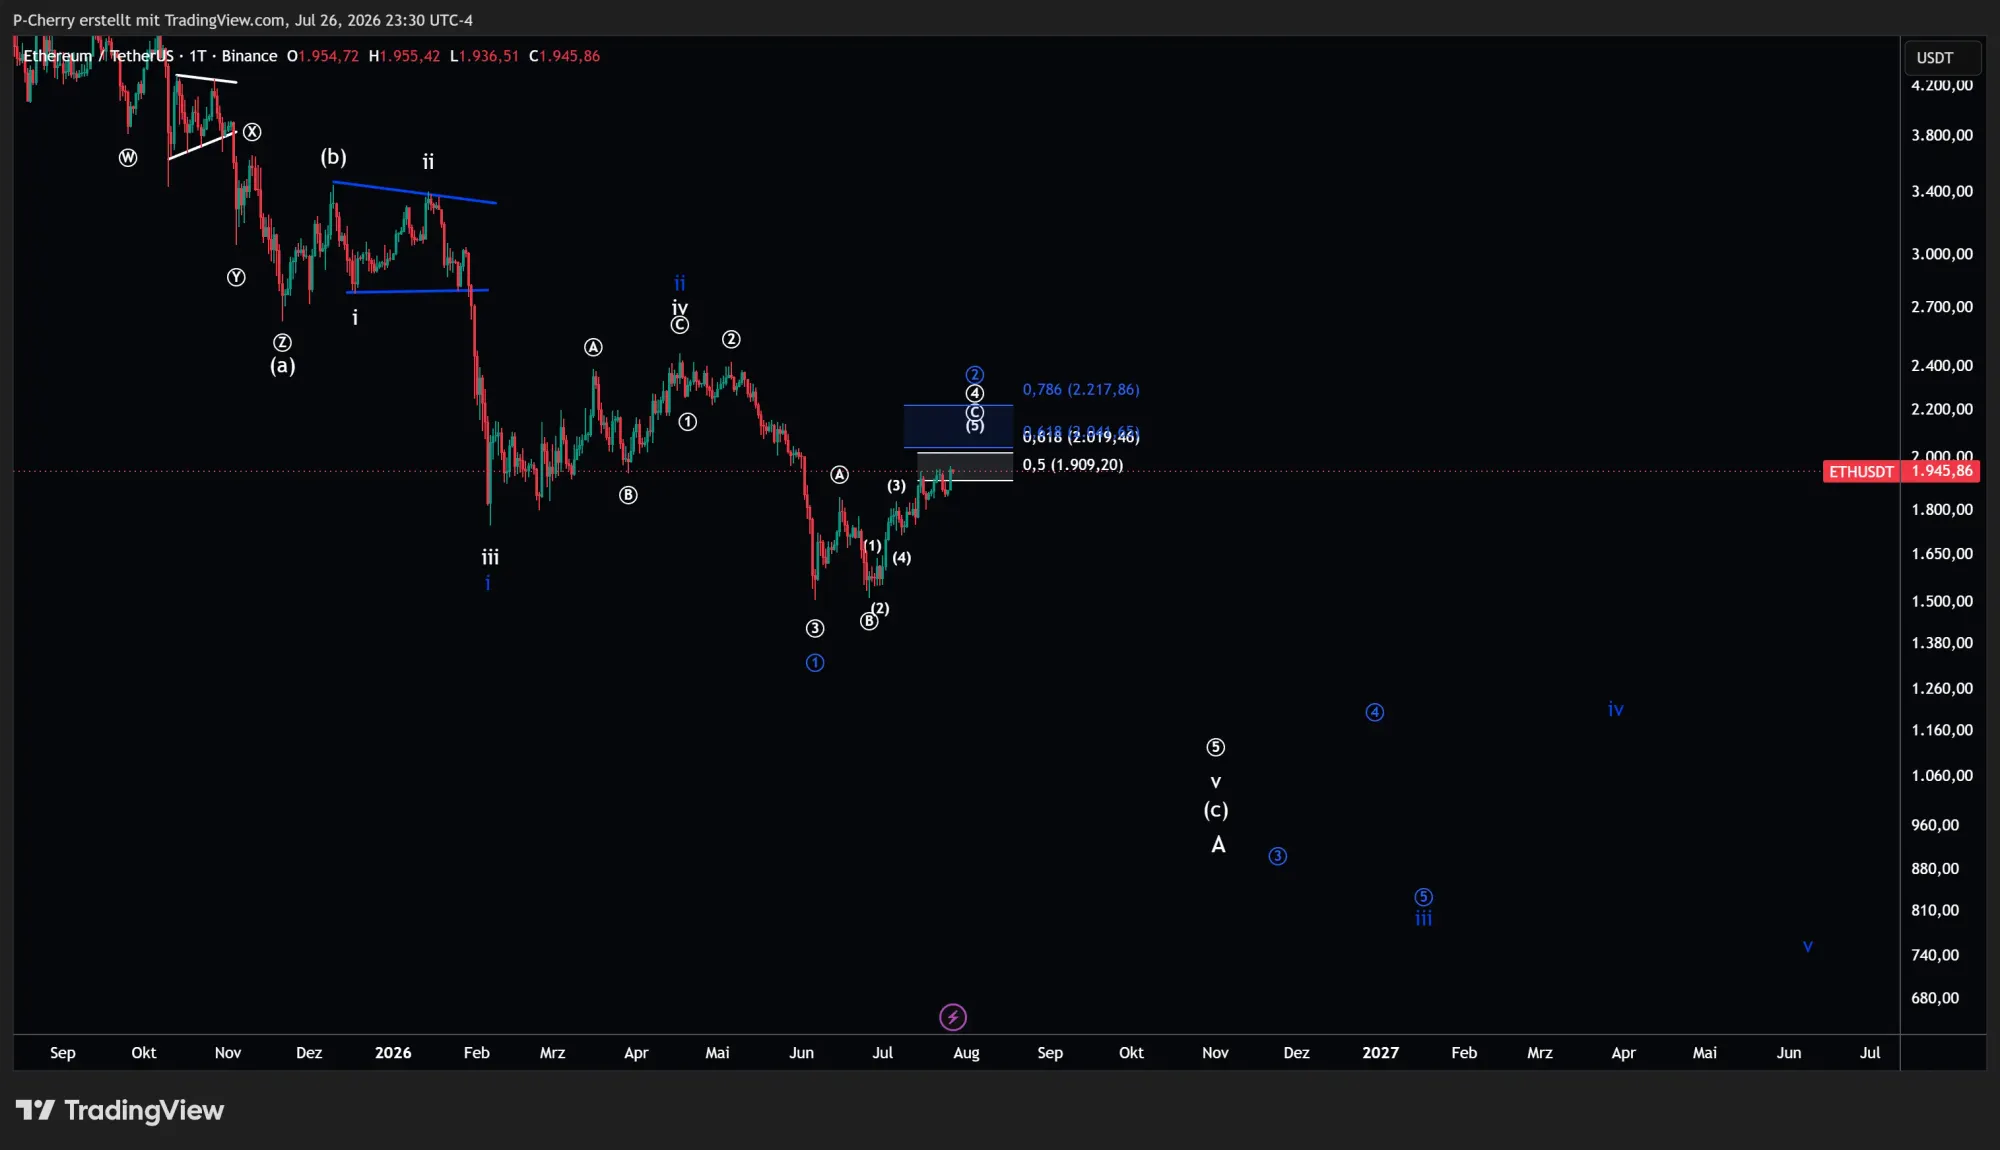Click the 3.800,00 price scale label
The height and width of the screenshot is (1150, 2000).
[1942, 135]
